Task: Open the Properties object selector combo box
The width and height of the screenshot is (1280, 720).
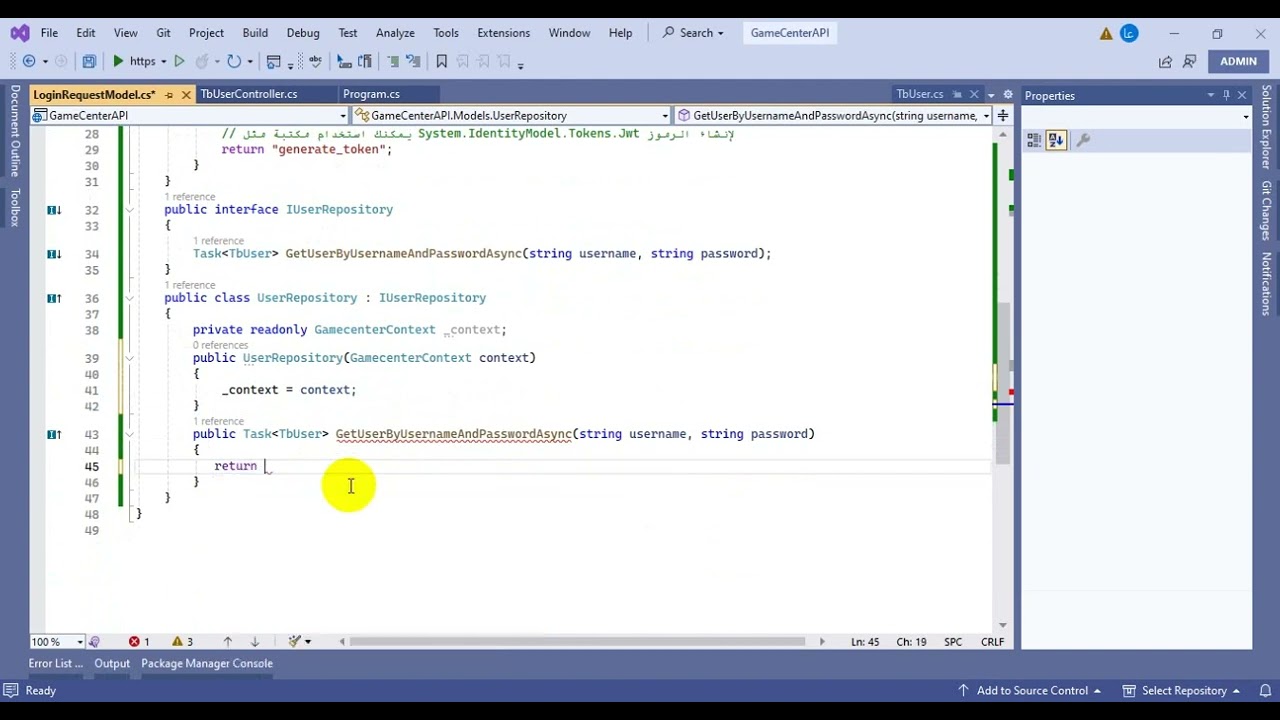Action: (x=1137, y=117)
